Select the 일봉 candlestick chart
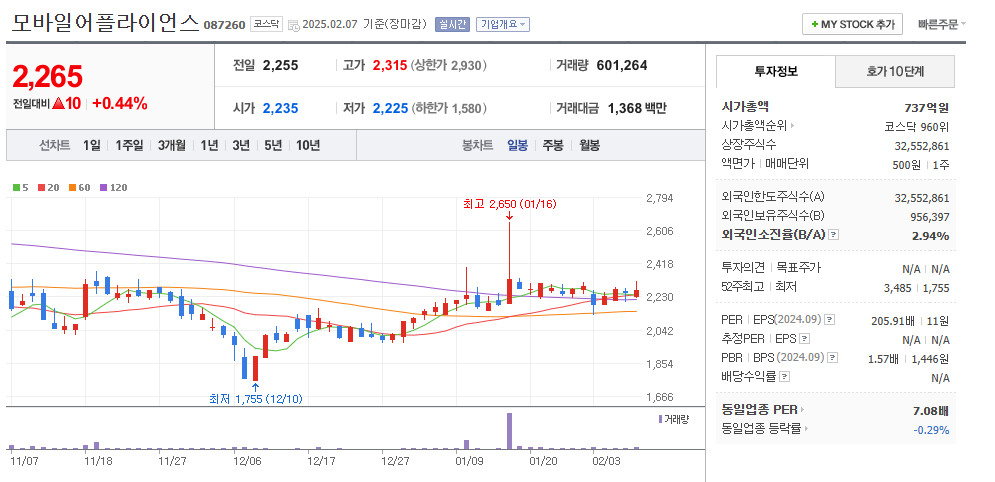The height and width of the screenshot is (482, 995). click(517, 145)
